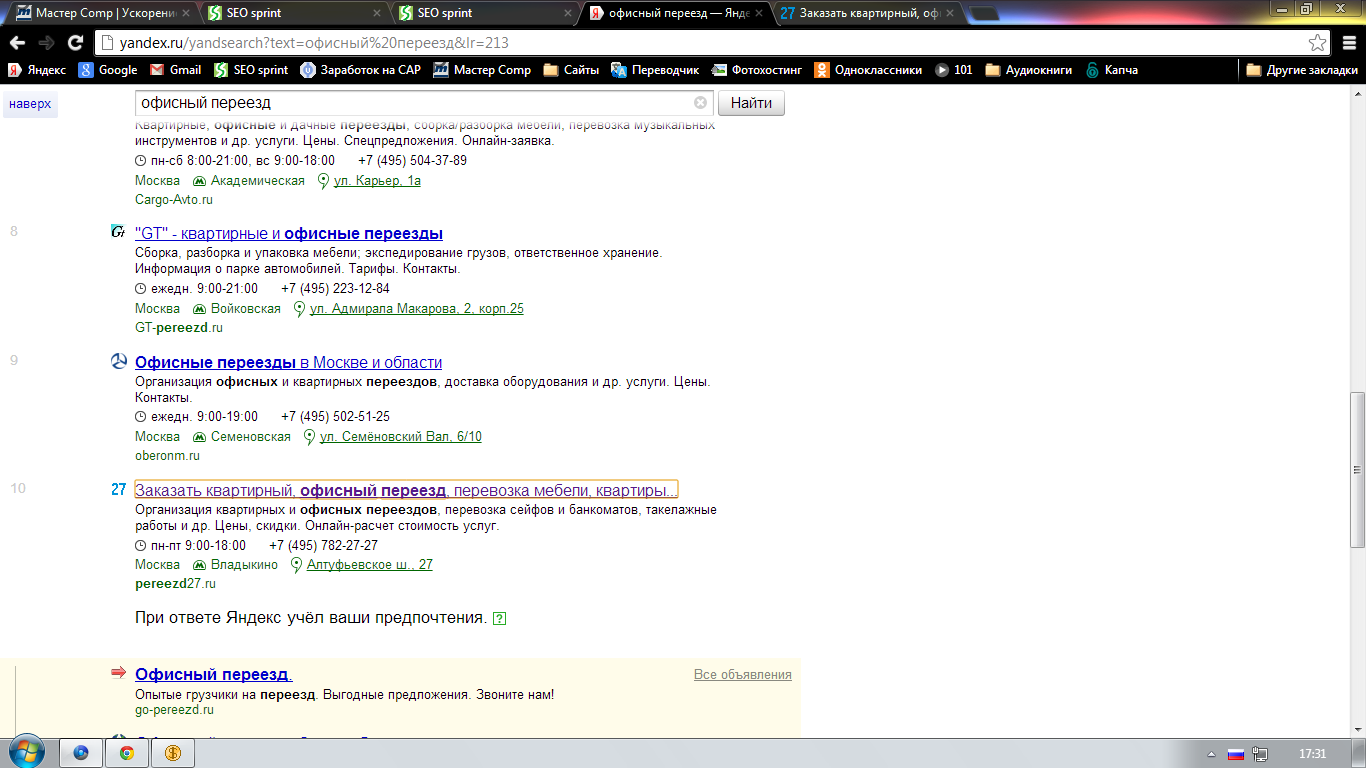This screenshot has height=768, width=1366.
Task: Click the green help question mark icon
Action: pos(500,619)
